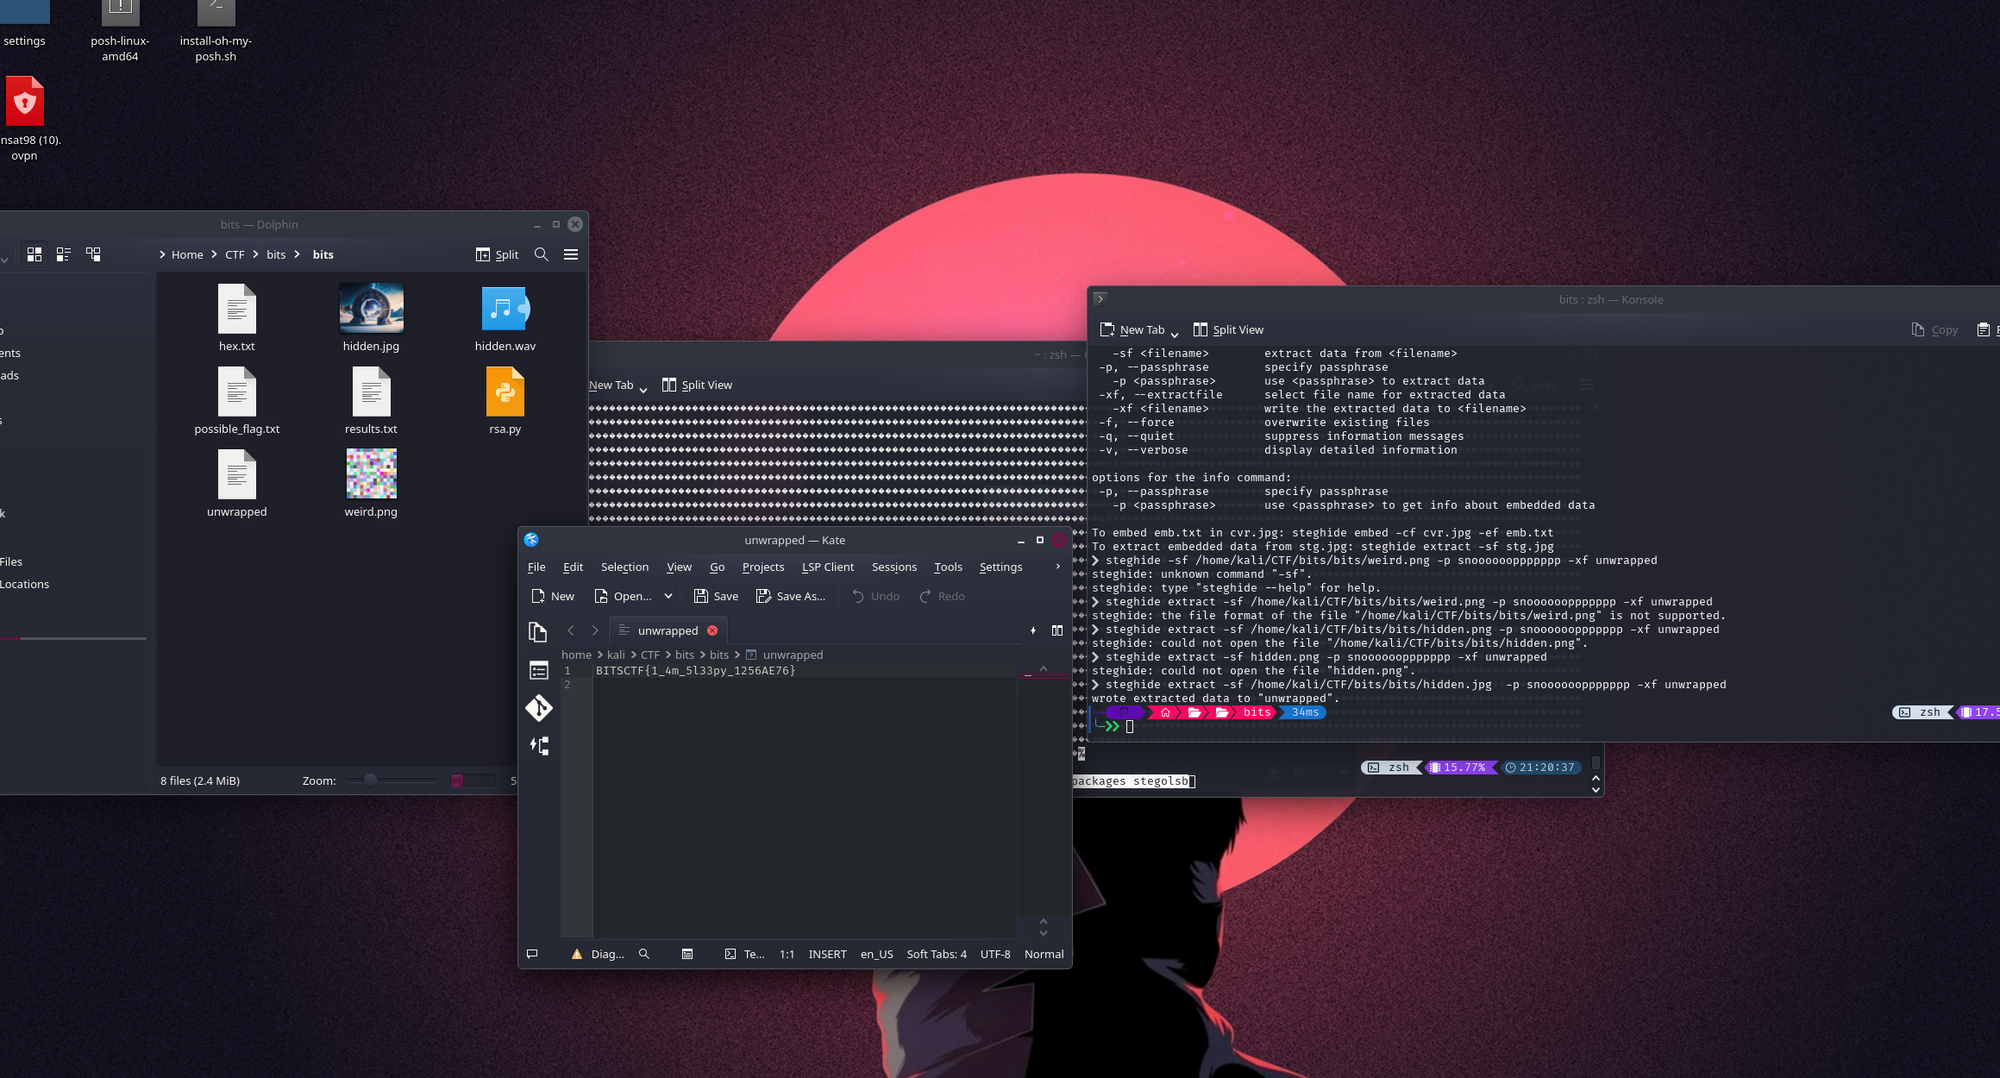Click Split View in the Konsole toolbar
This screenshot has height=1078, width=2000.
point(1228,330)
